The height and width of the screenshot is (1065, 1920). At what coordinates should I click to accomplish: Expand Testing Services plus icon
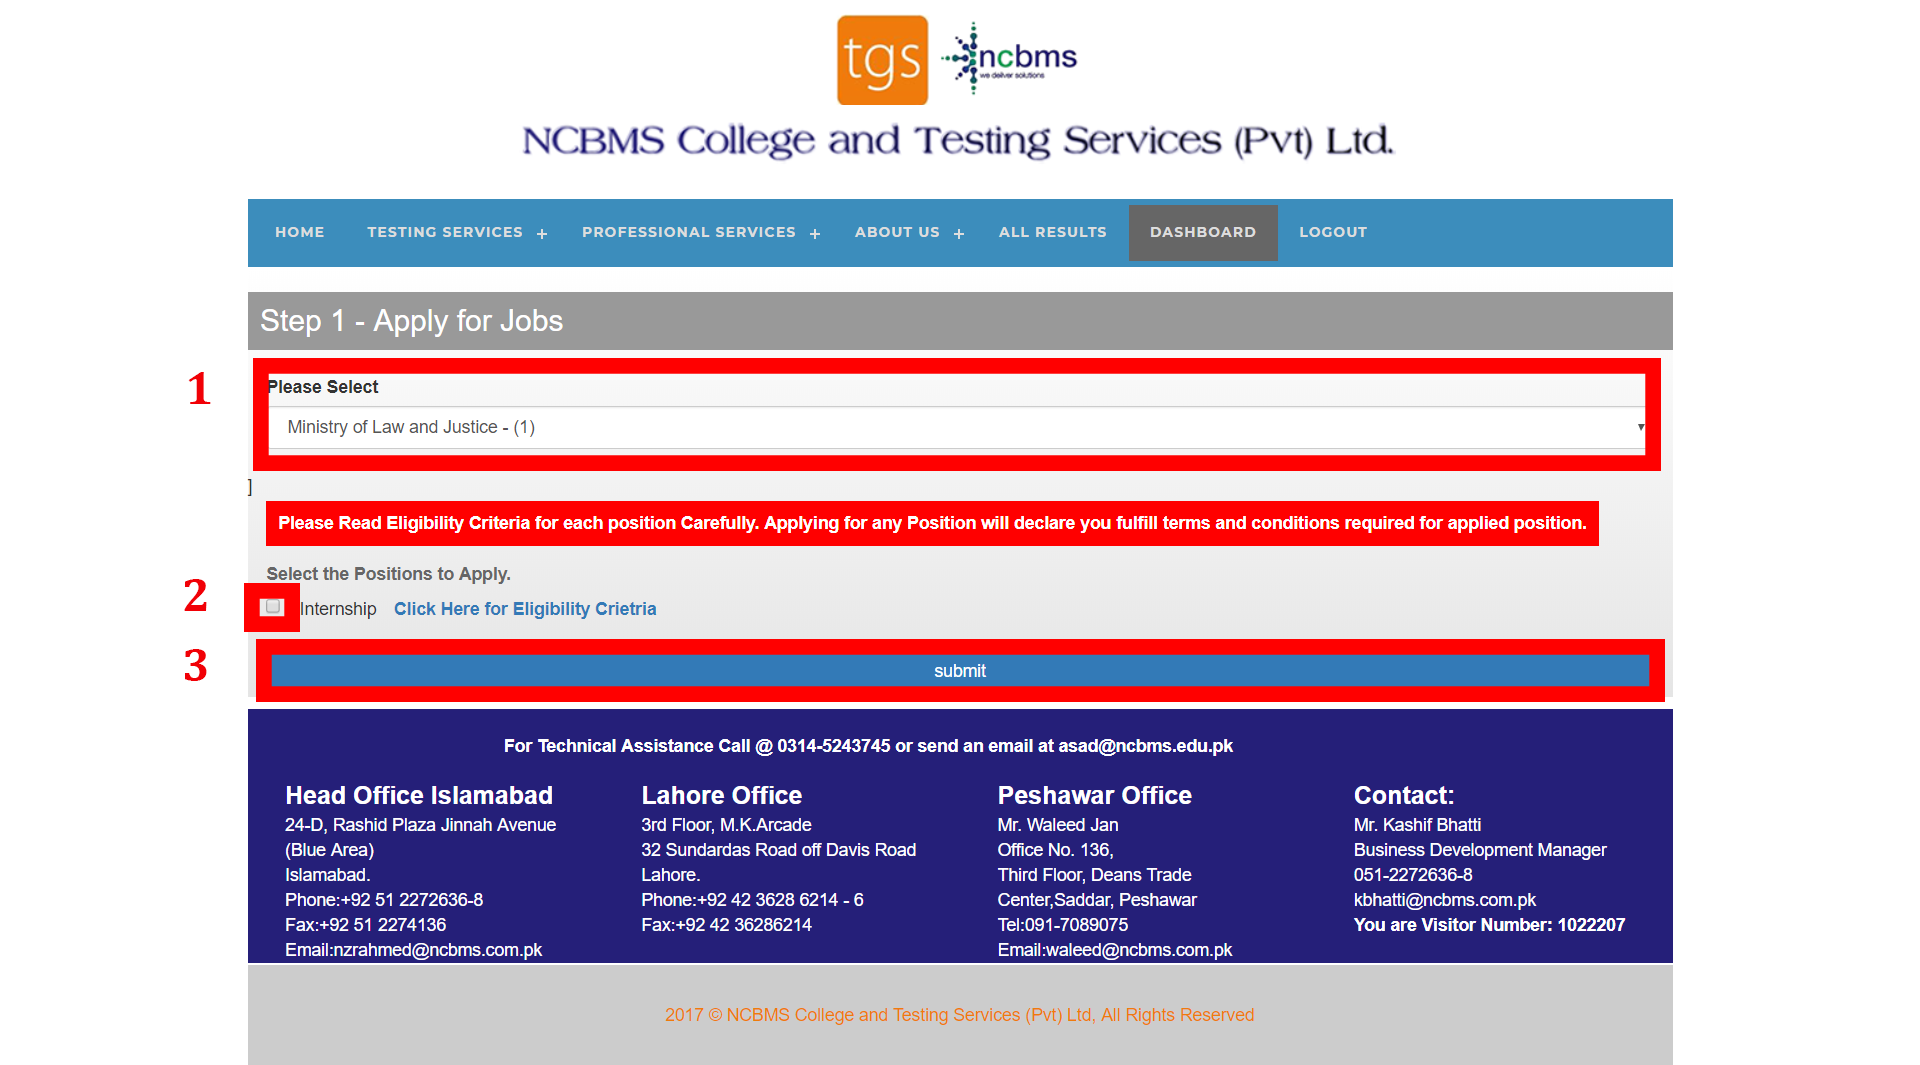coord(542,234)
